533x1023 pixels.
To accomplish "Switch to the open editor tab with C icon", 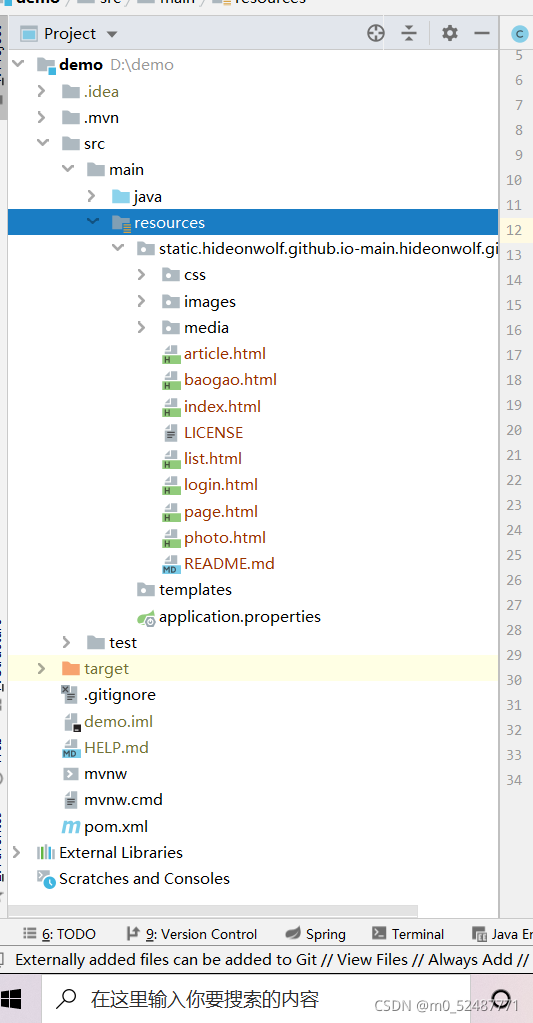I will pos(519,34).
